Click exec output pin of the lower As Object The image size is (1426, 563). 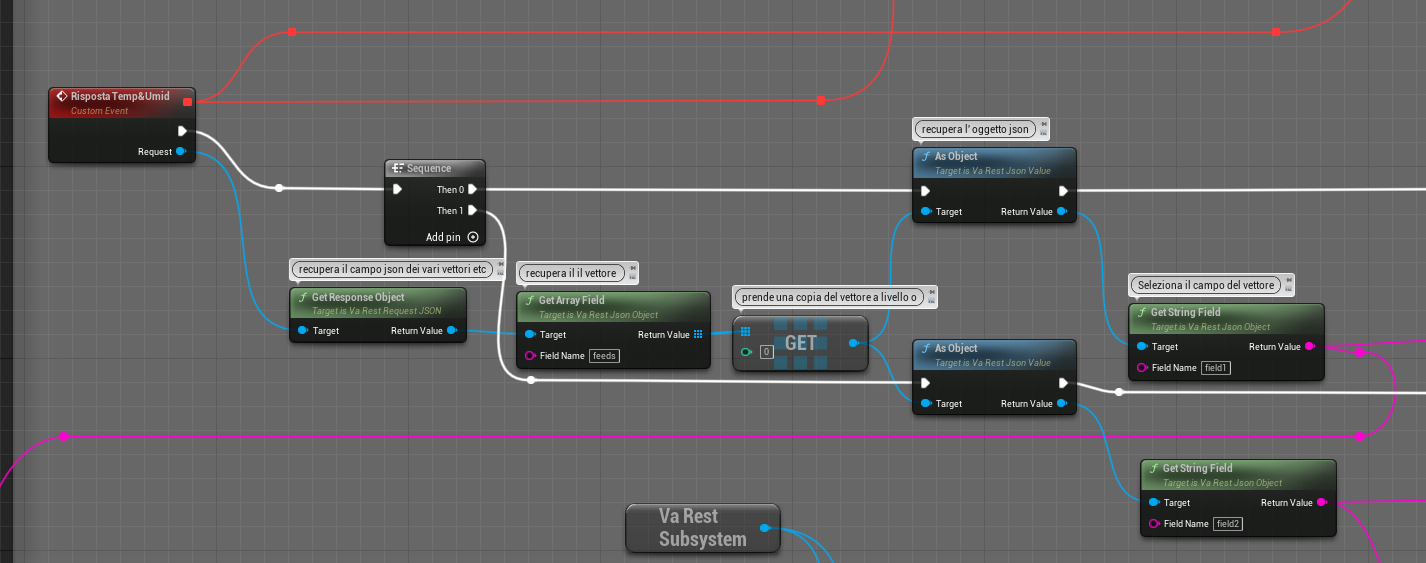(1064, 382)
